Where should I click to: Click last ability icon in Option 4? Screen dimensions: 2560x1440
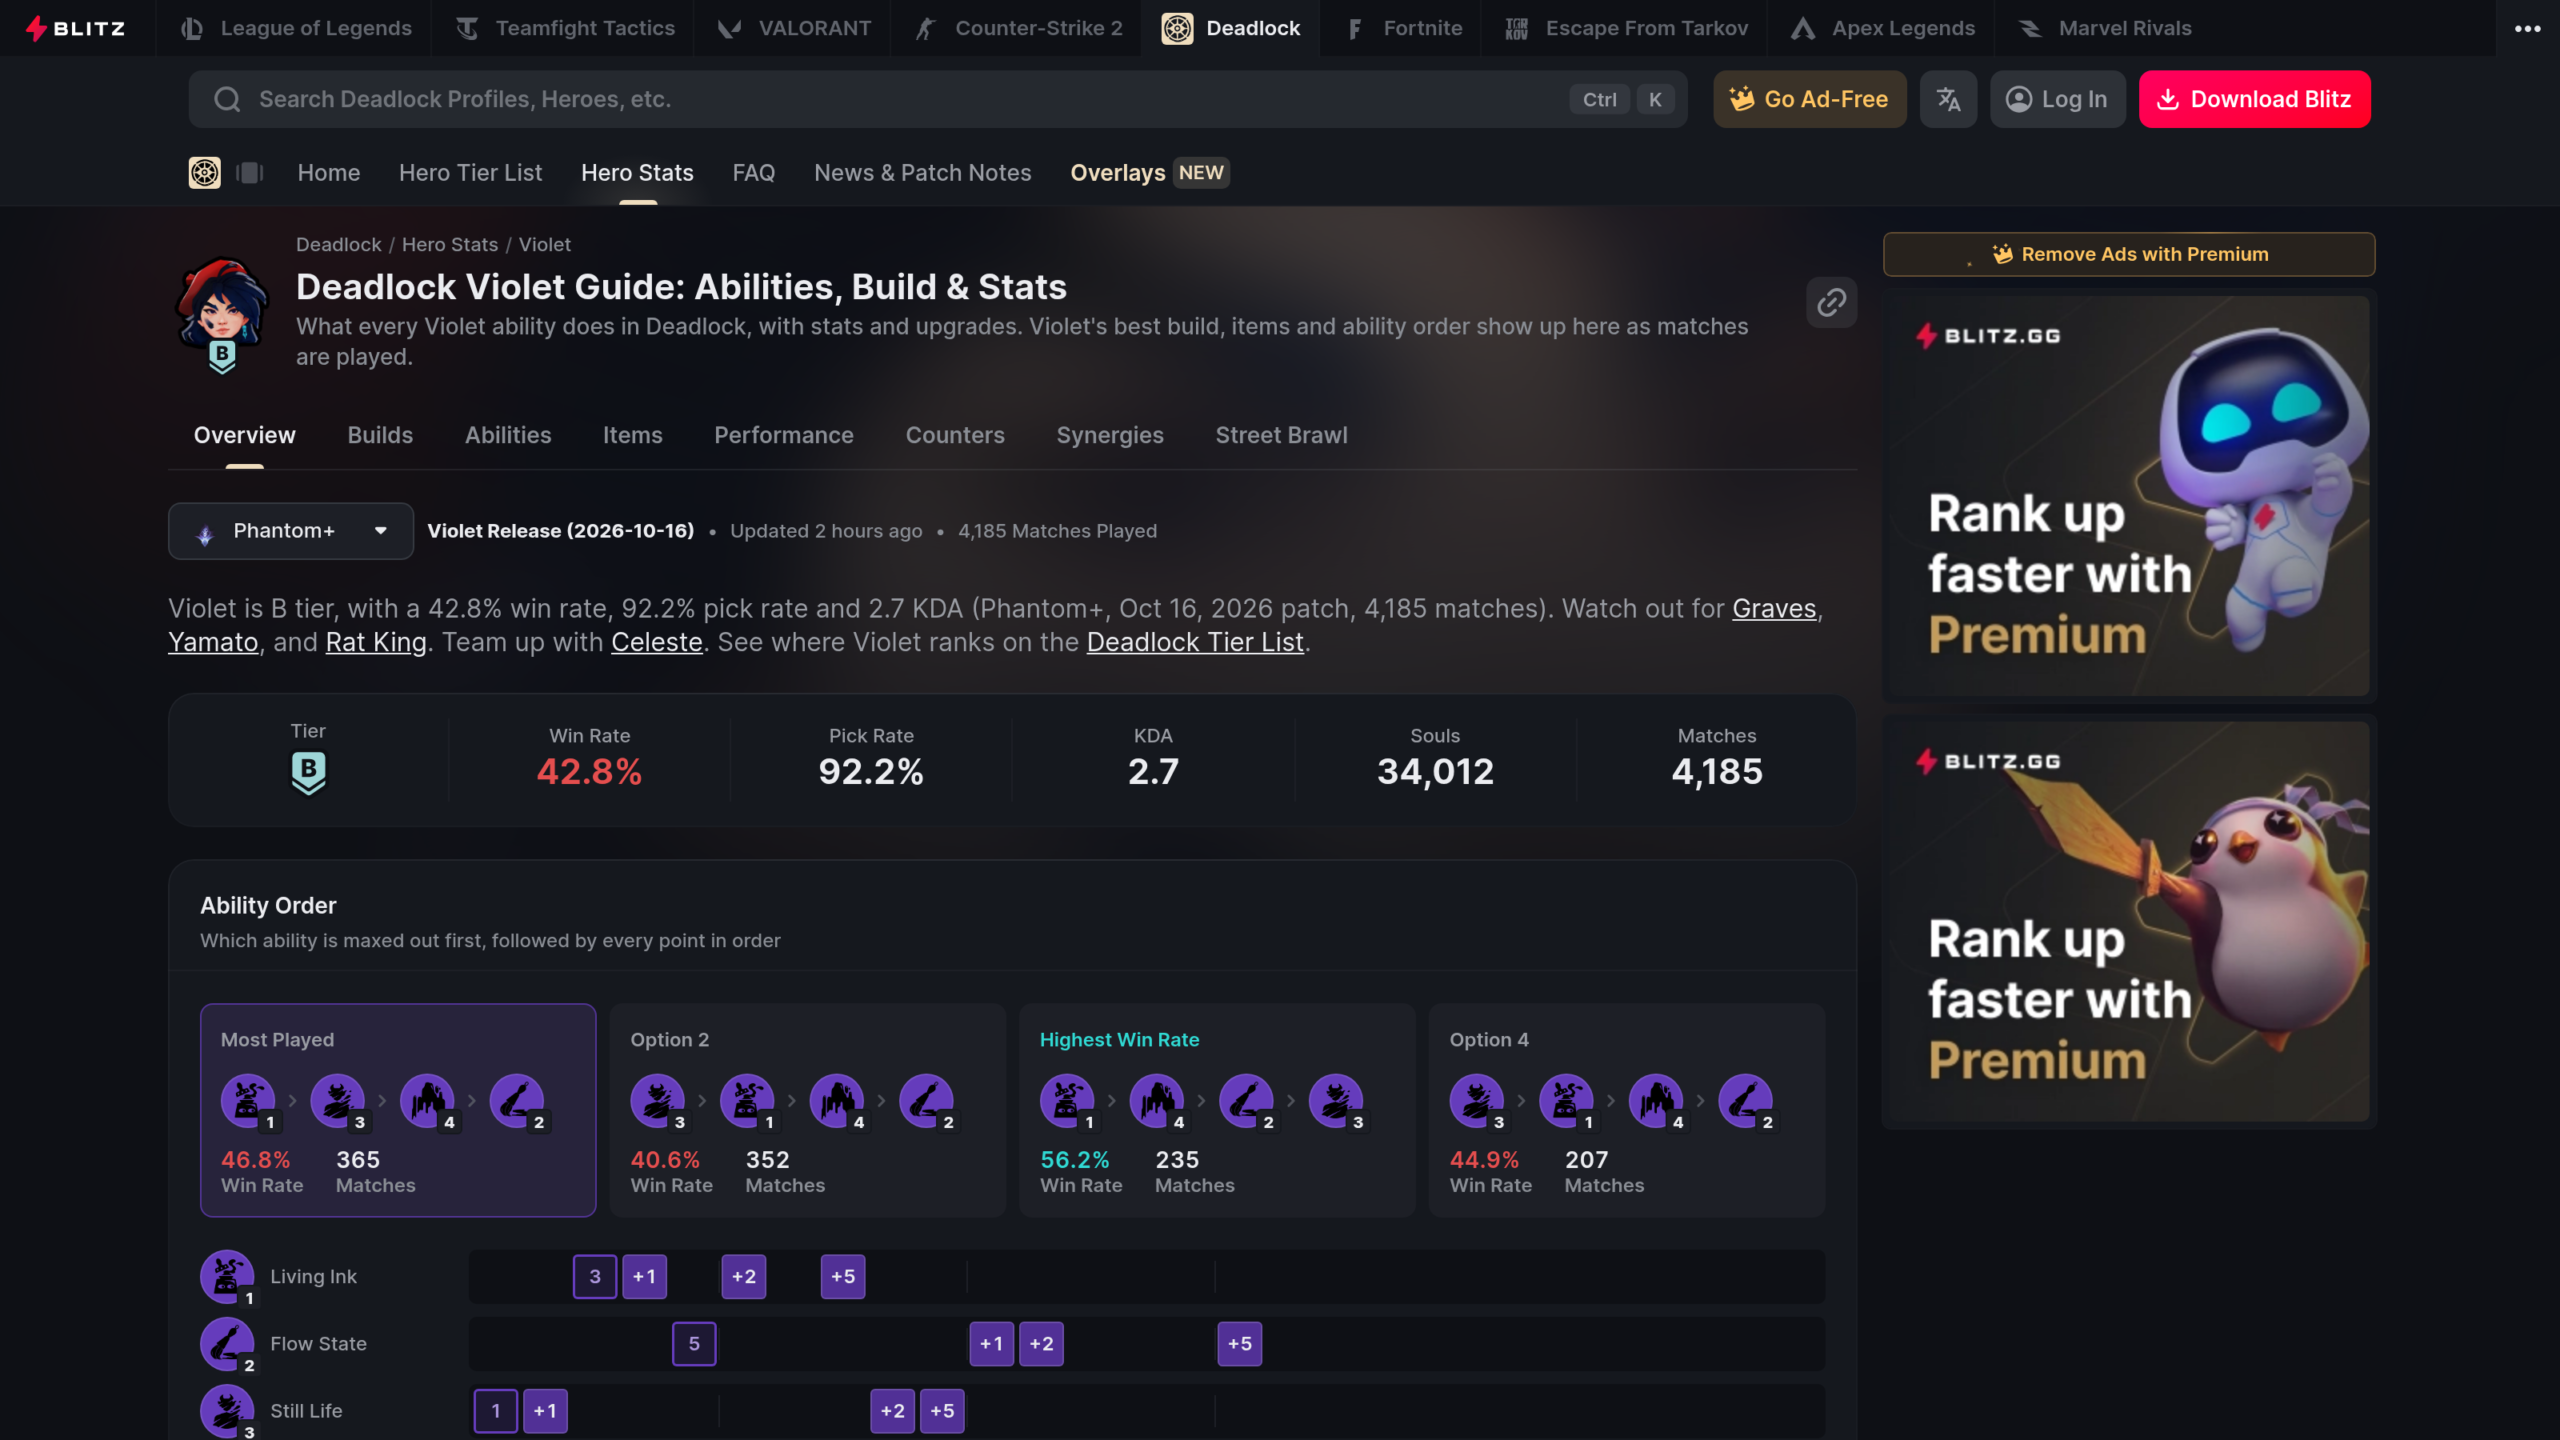(x=1745, y=1101)
